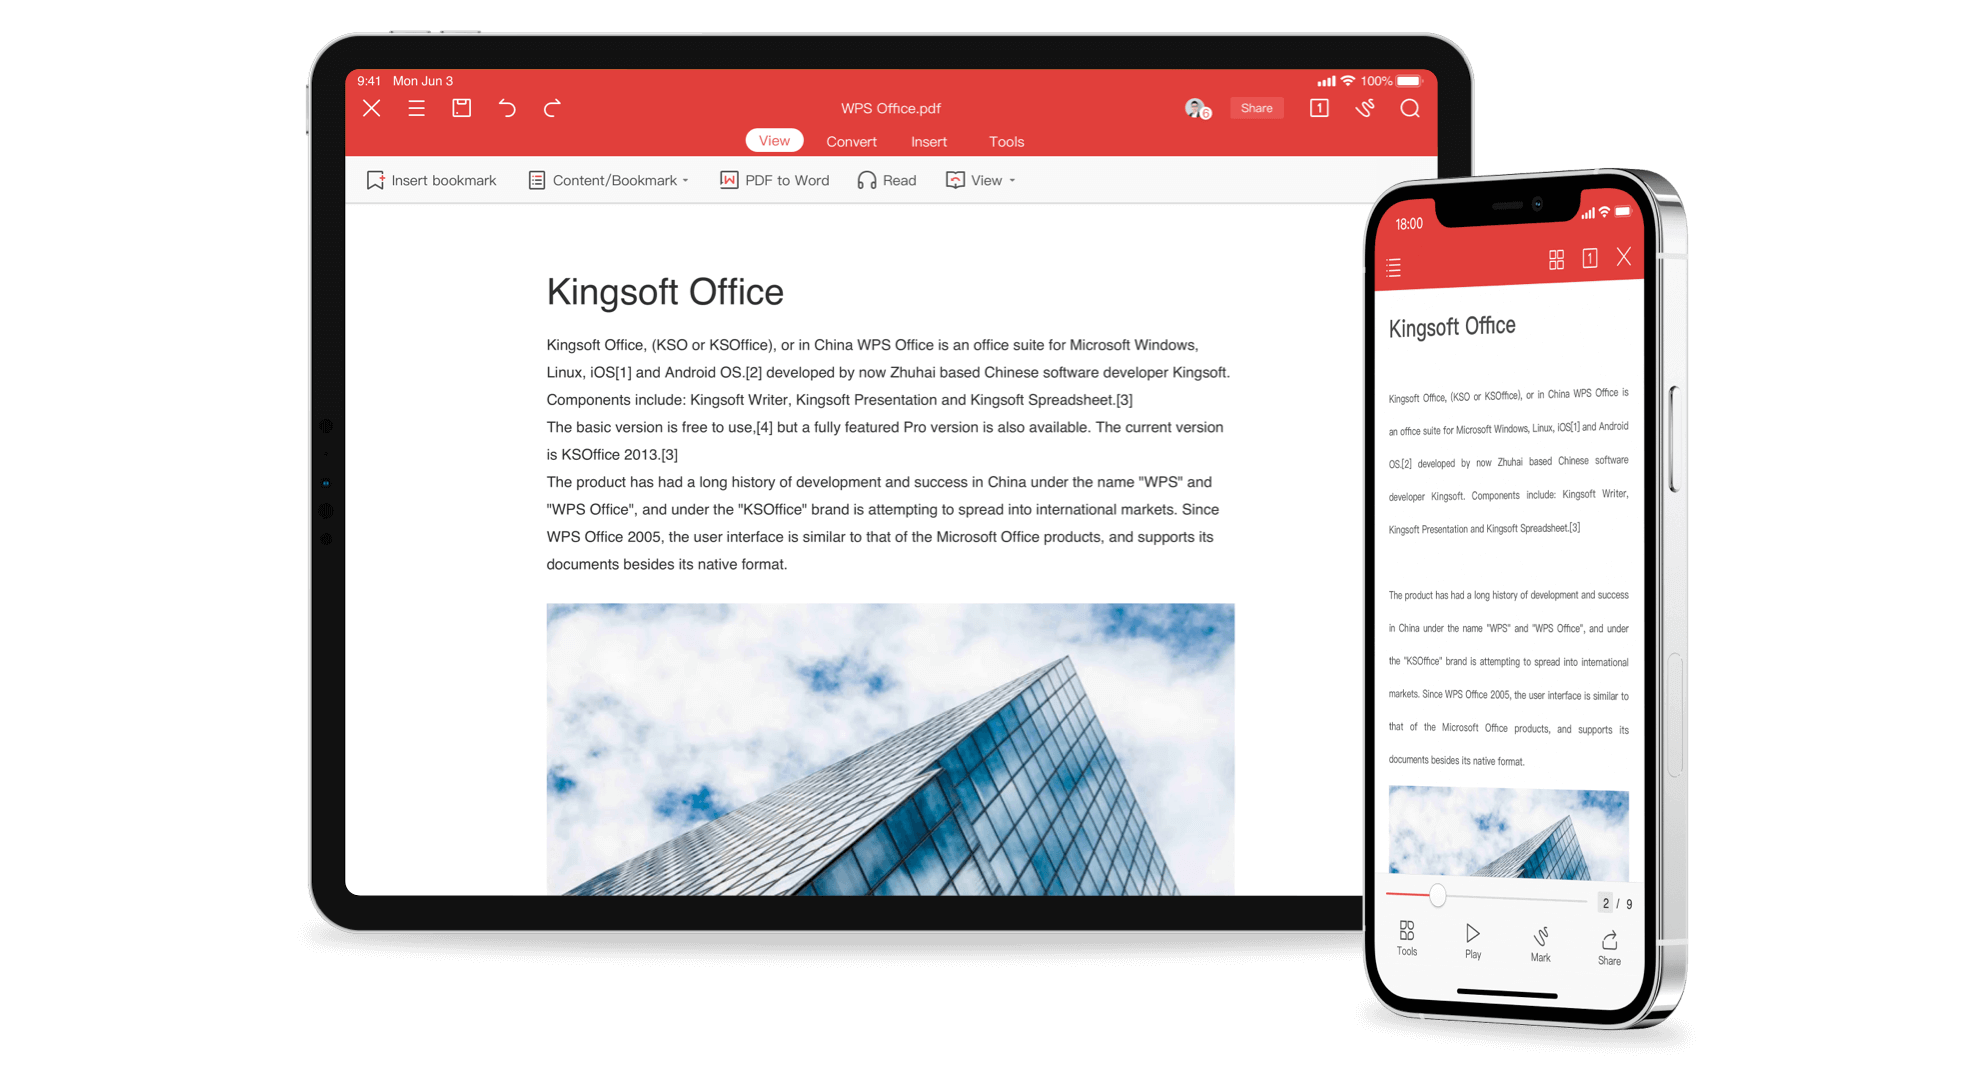Open the Convert tab in ribbon
This screenshot has height=1088, width=1964.
851,141
